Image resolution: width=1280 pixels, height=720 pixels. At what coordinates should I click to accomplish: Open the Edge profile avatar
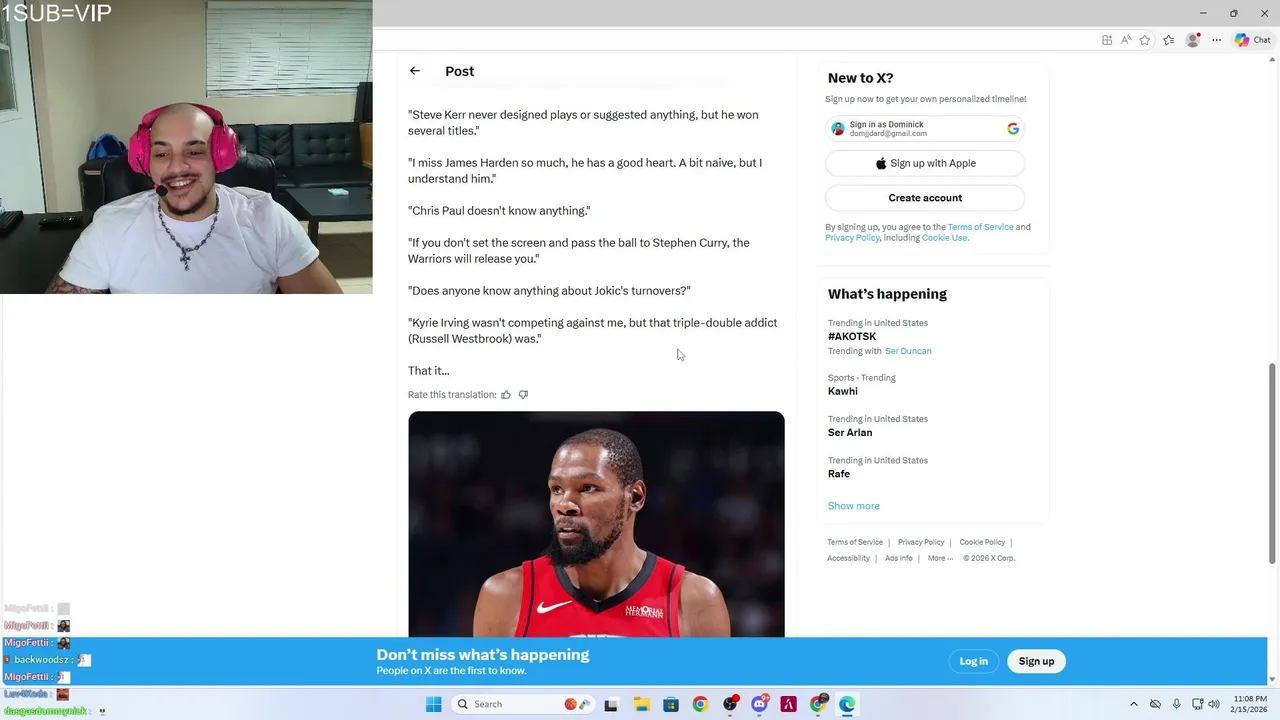tap(1192, 40)
